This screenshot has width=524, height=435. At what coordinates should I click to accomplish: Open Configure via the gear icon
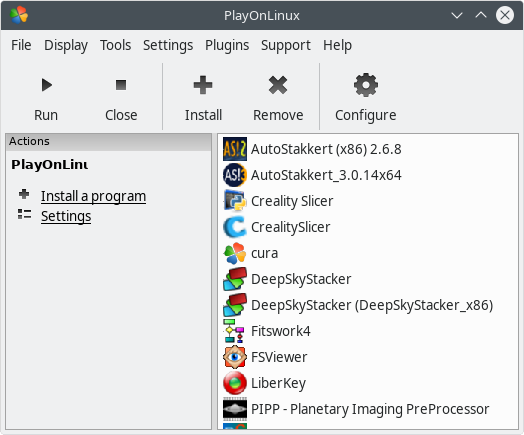click(x=366, y=85)
